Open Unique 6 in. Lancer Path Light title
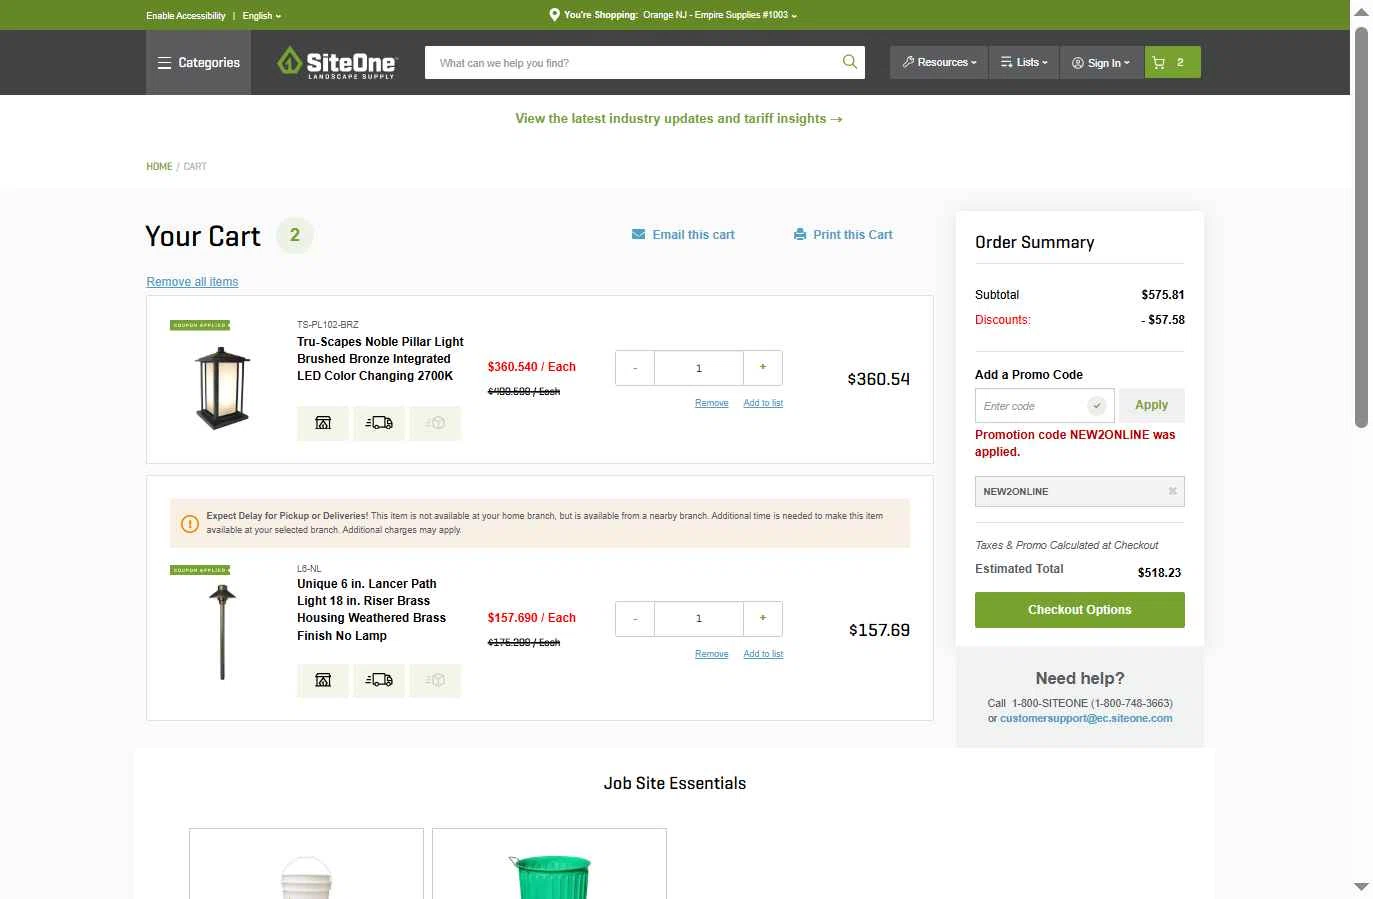Screen dimensions: 1373x899 [372, 610]
